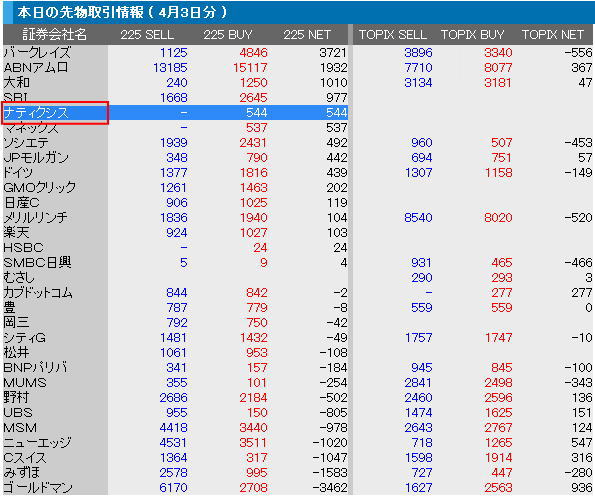Select the 岡三 company name
Screen dimensions: 595x496
(16, 323)
